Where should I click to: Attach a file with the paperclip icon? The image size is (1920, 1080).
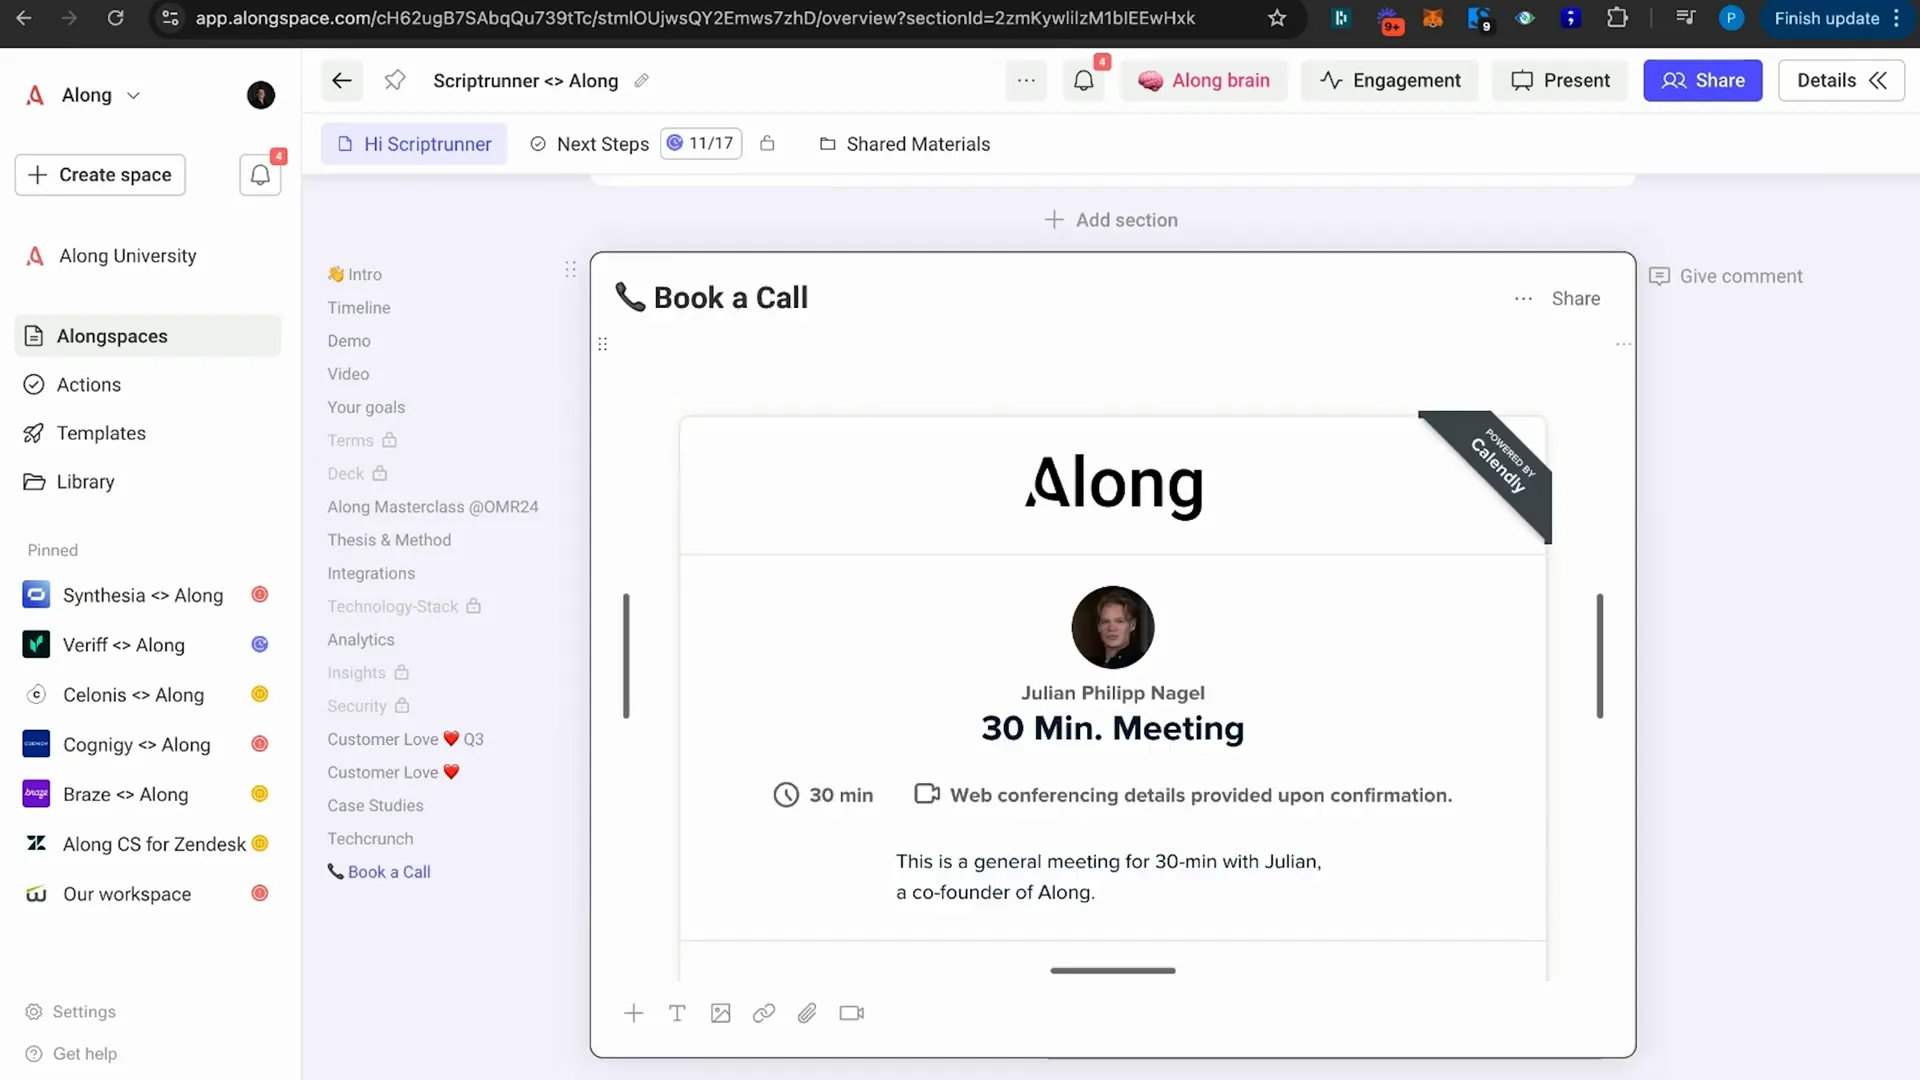click(807, 1014)
